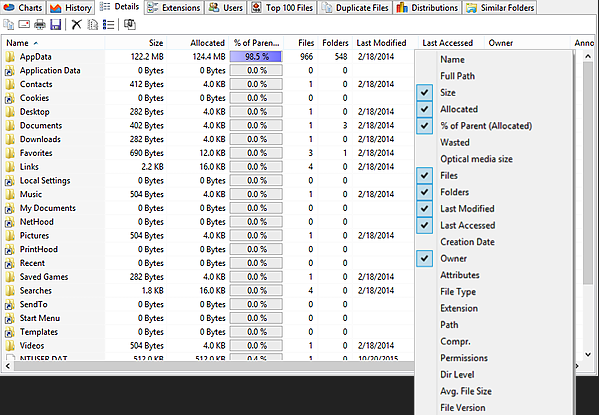The image size is (599, 415).
Task: Click the printer icon to print the list
Action: point(40,25)
